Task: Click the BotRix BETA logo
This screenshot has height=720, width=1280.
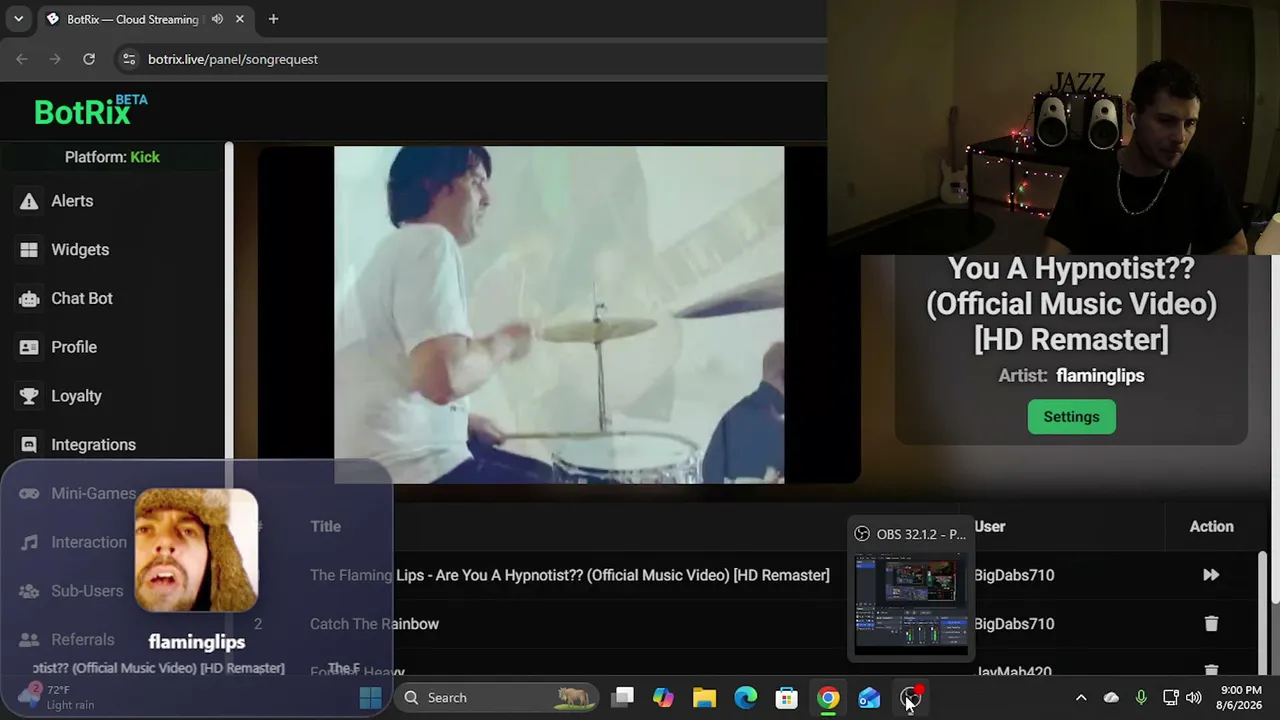Action: pyautogui.click(x=90, y=111)
